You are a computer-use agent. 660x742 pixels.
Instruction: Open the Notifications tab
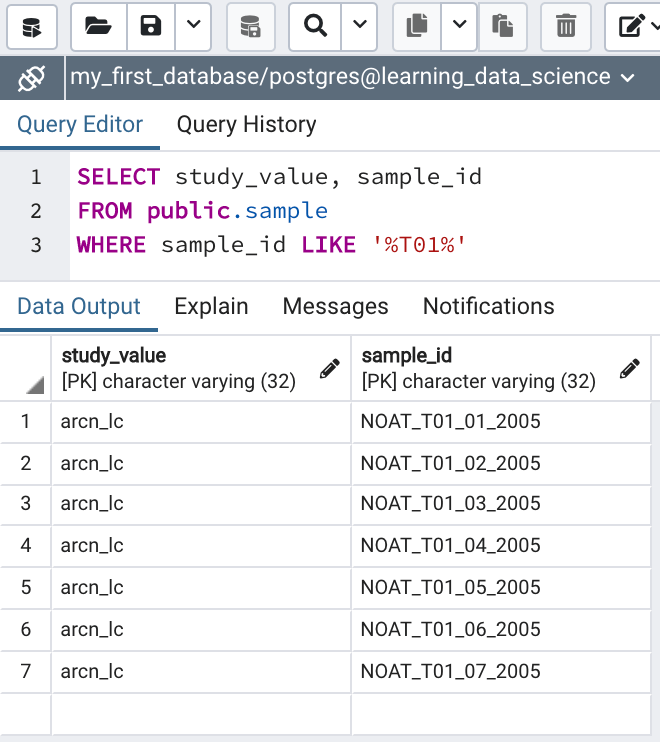[x=488, y=306]
